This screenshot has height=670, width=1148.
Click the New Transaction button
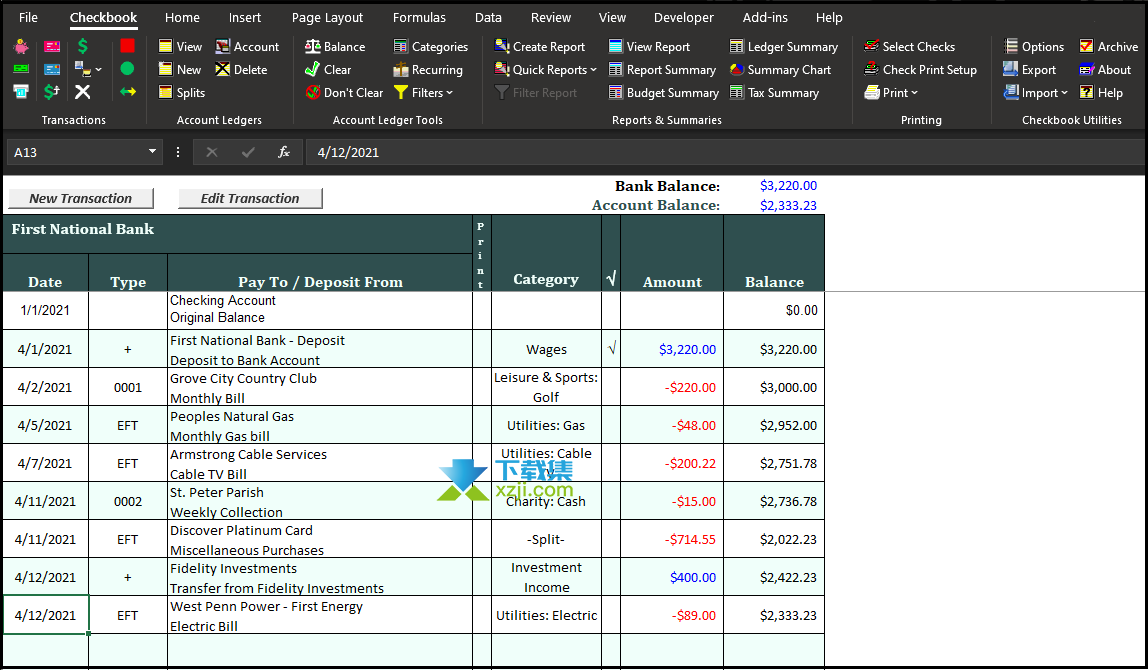pos(81,198)
